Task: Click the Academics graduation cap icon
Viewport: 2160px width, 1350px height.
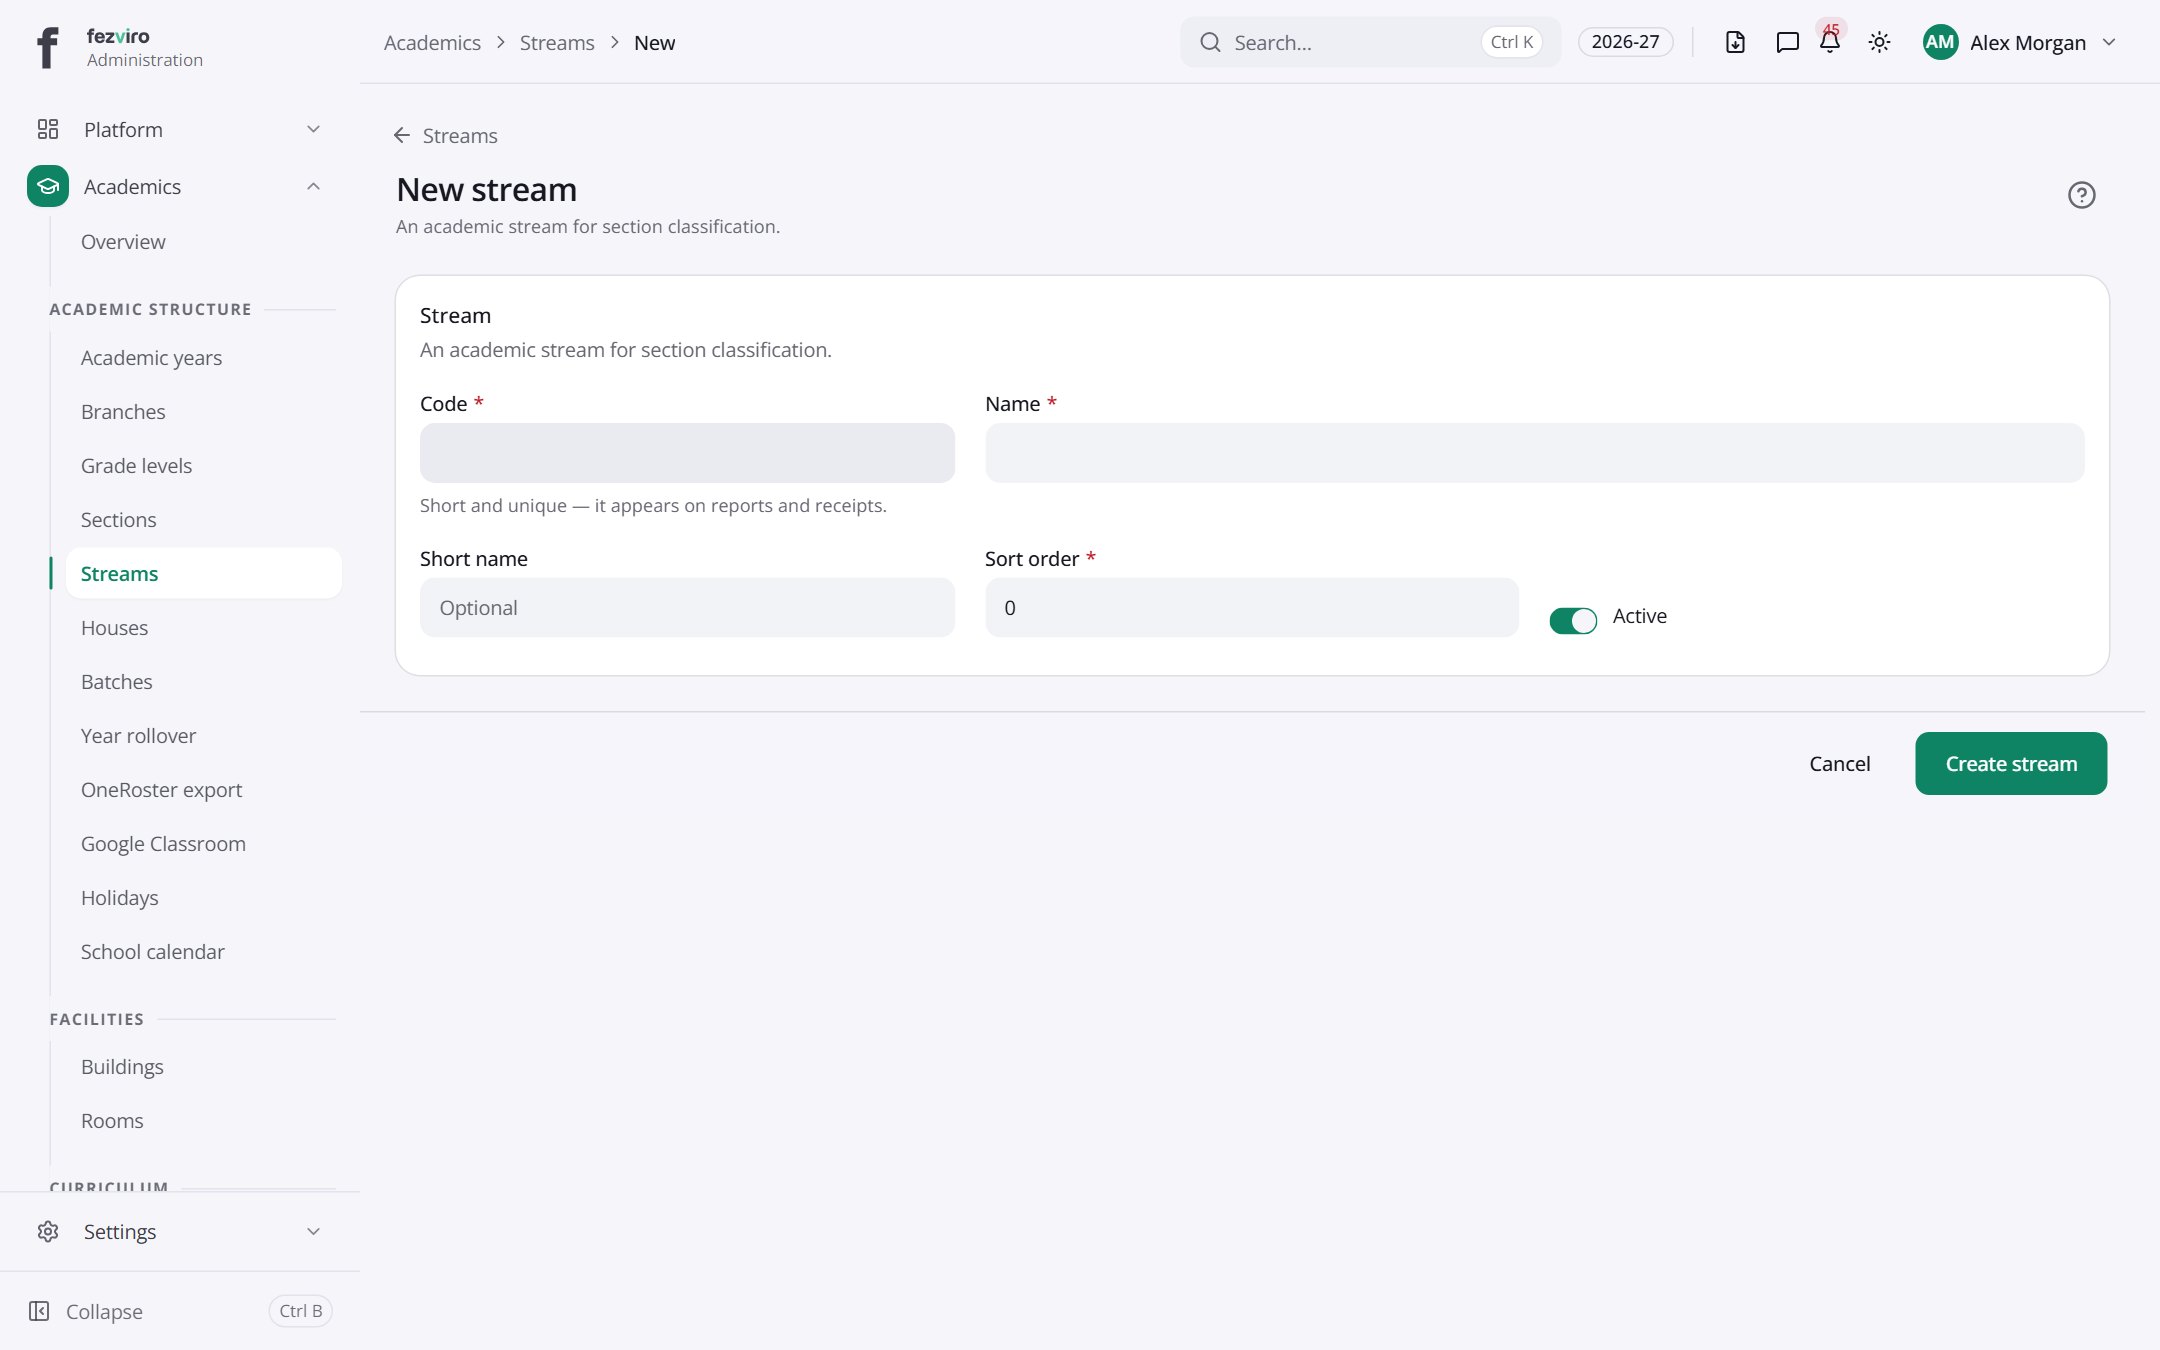Action: pos(48,186)
